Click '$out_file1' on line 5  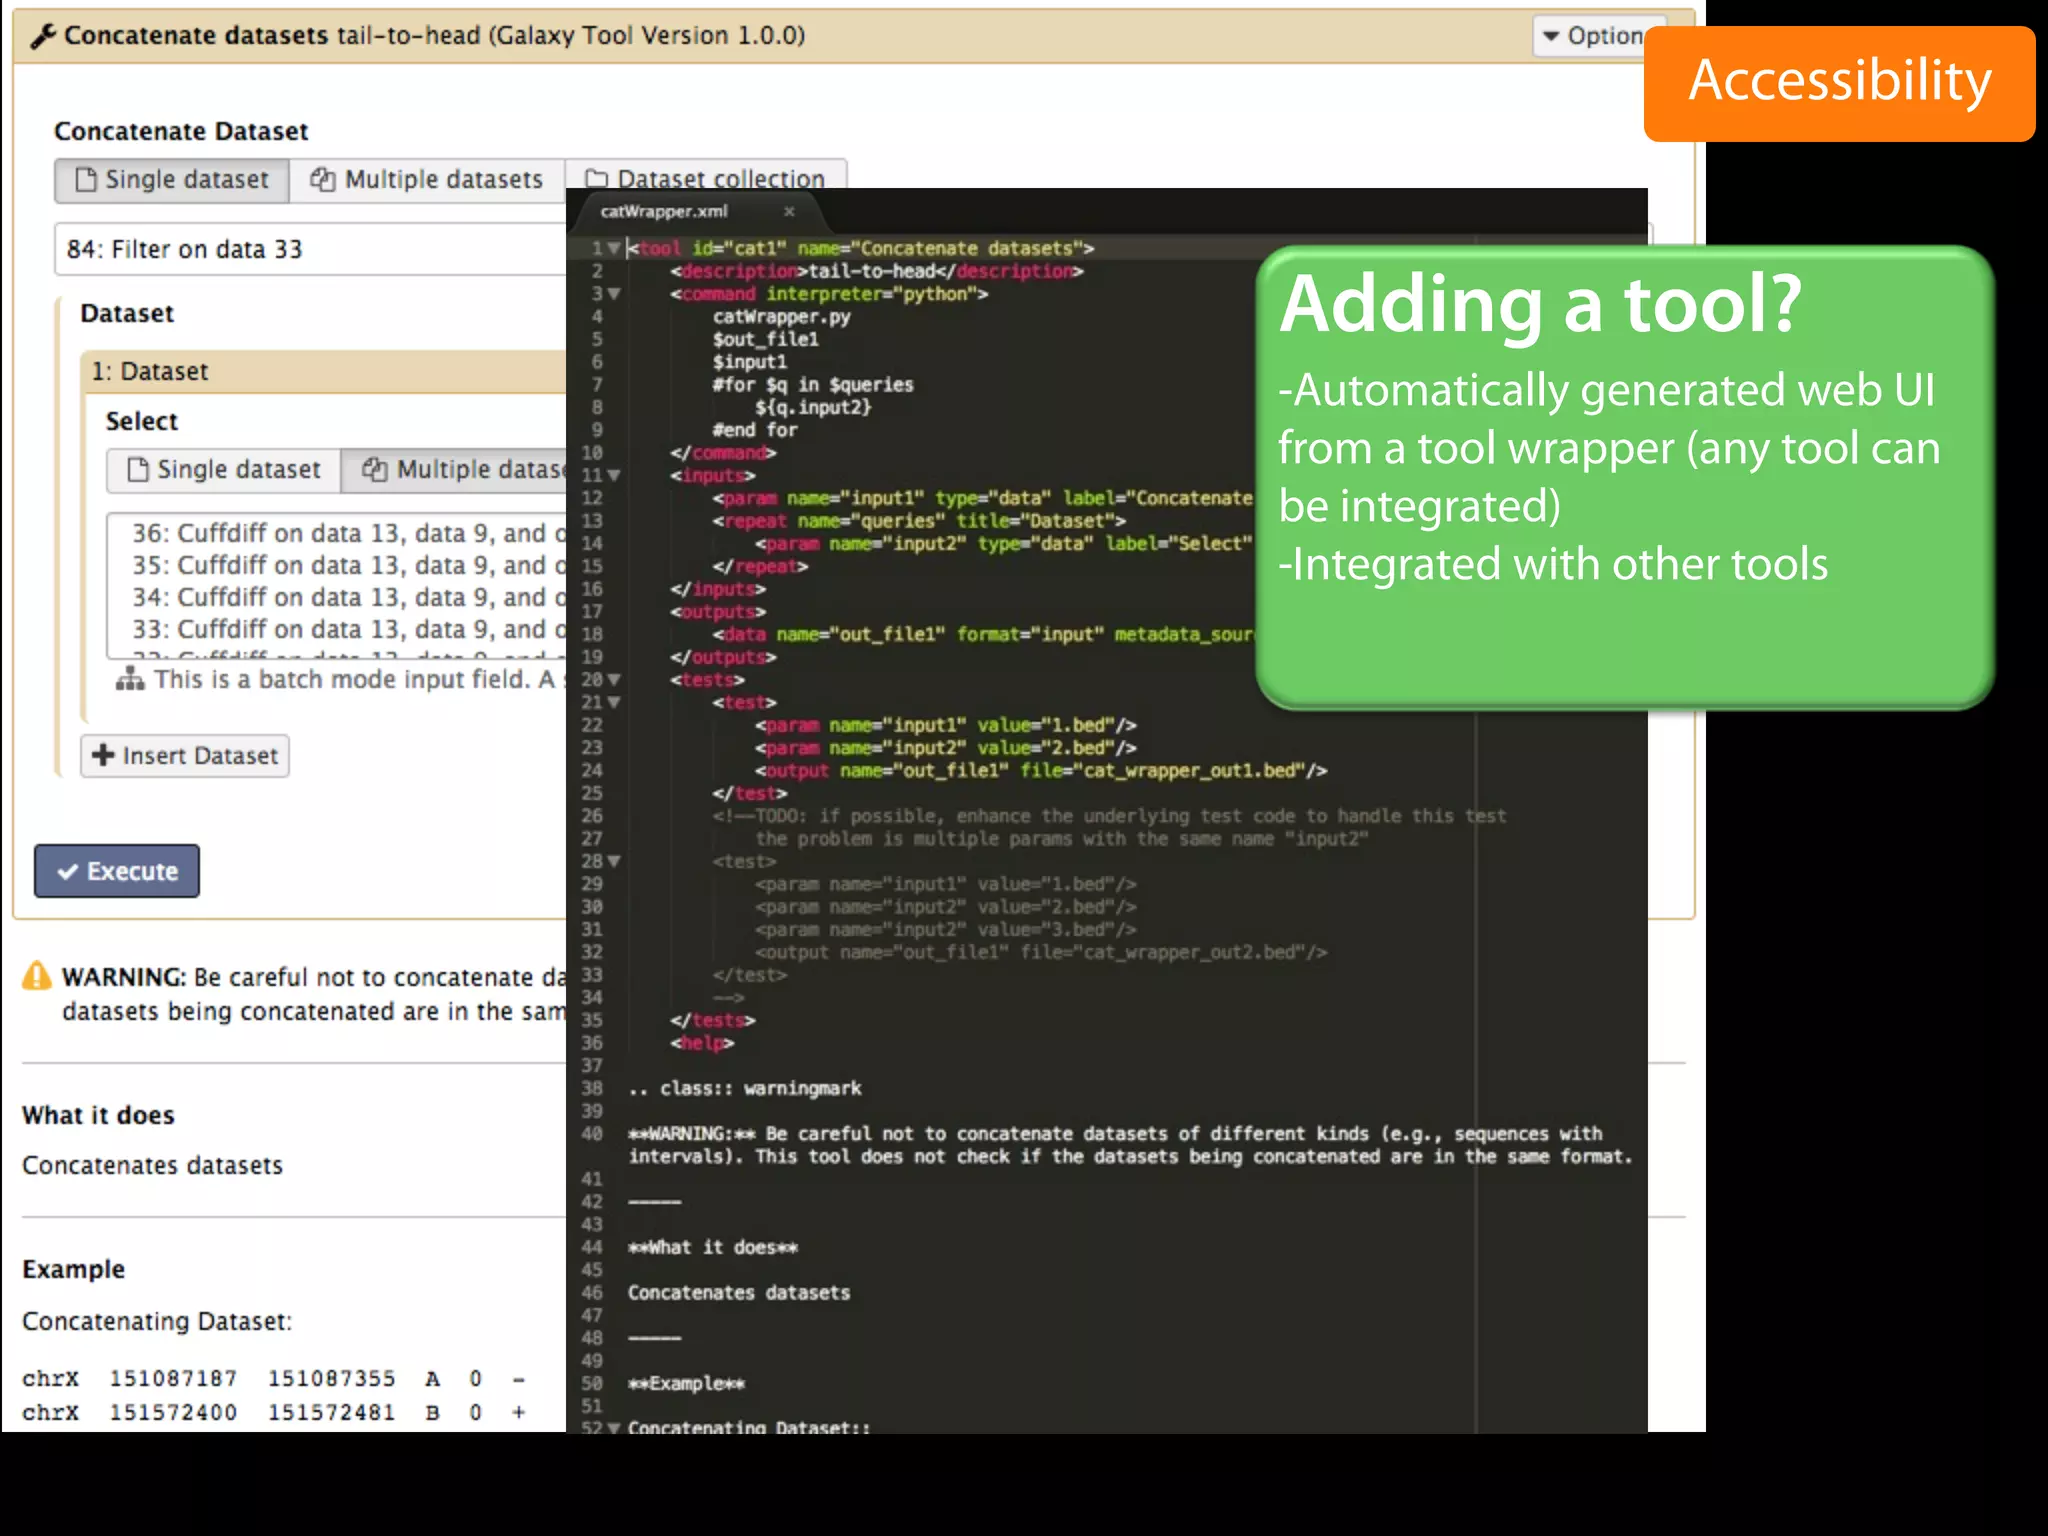tap(765, 340)
